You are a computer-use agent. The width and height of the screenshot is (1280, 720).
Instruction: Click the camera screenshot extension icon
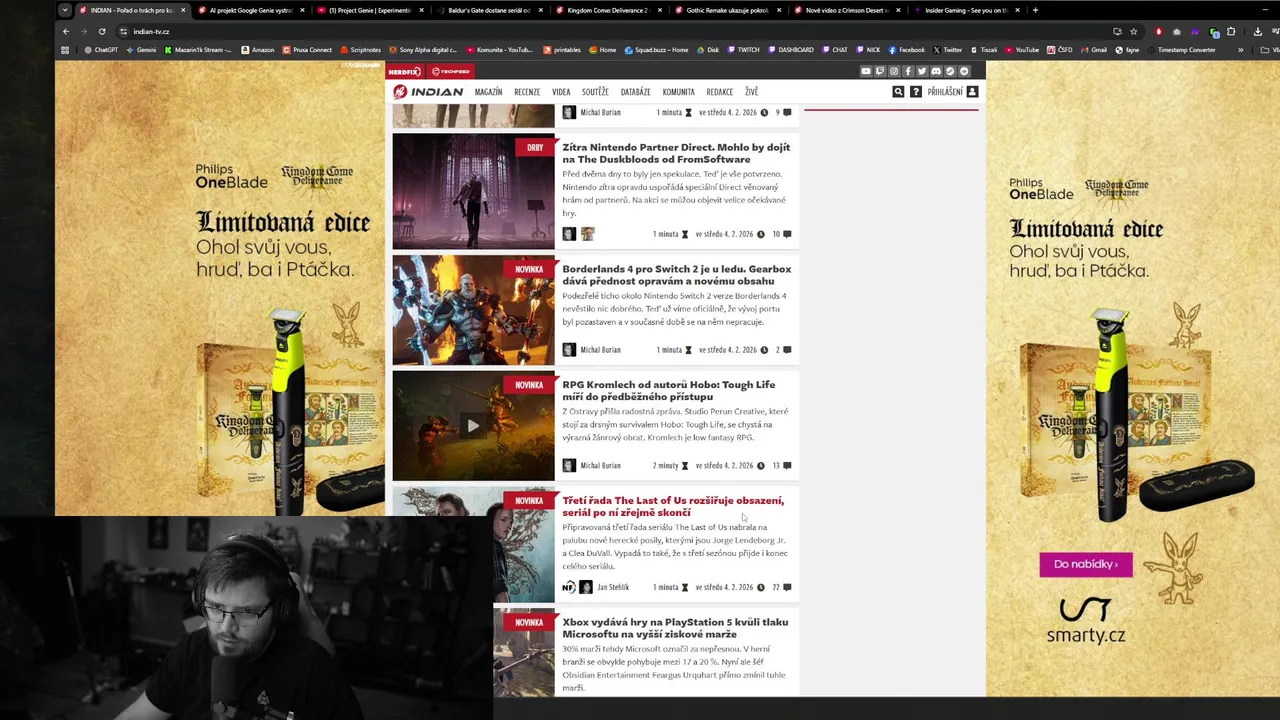click(1176, 31)
